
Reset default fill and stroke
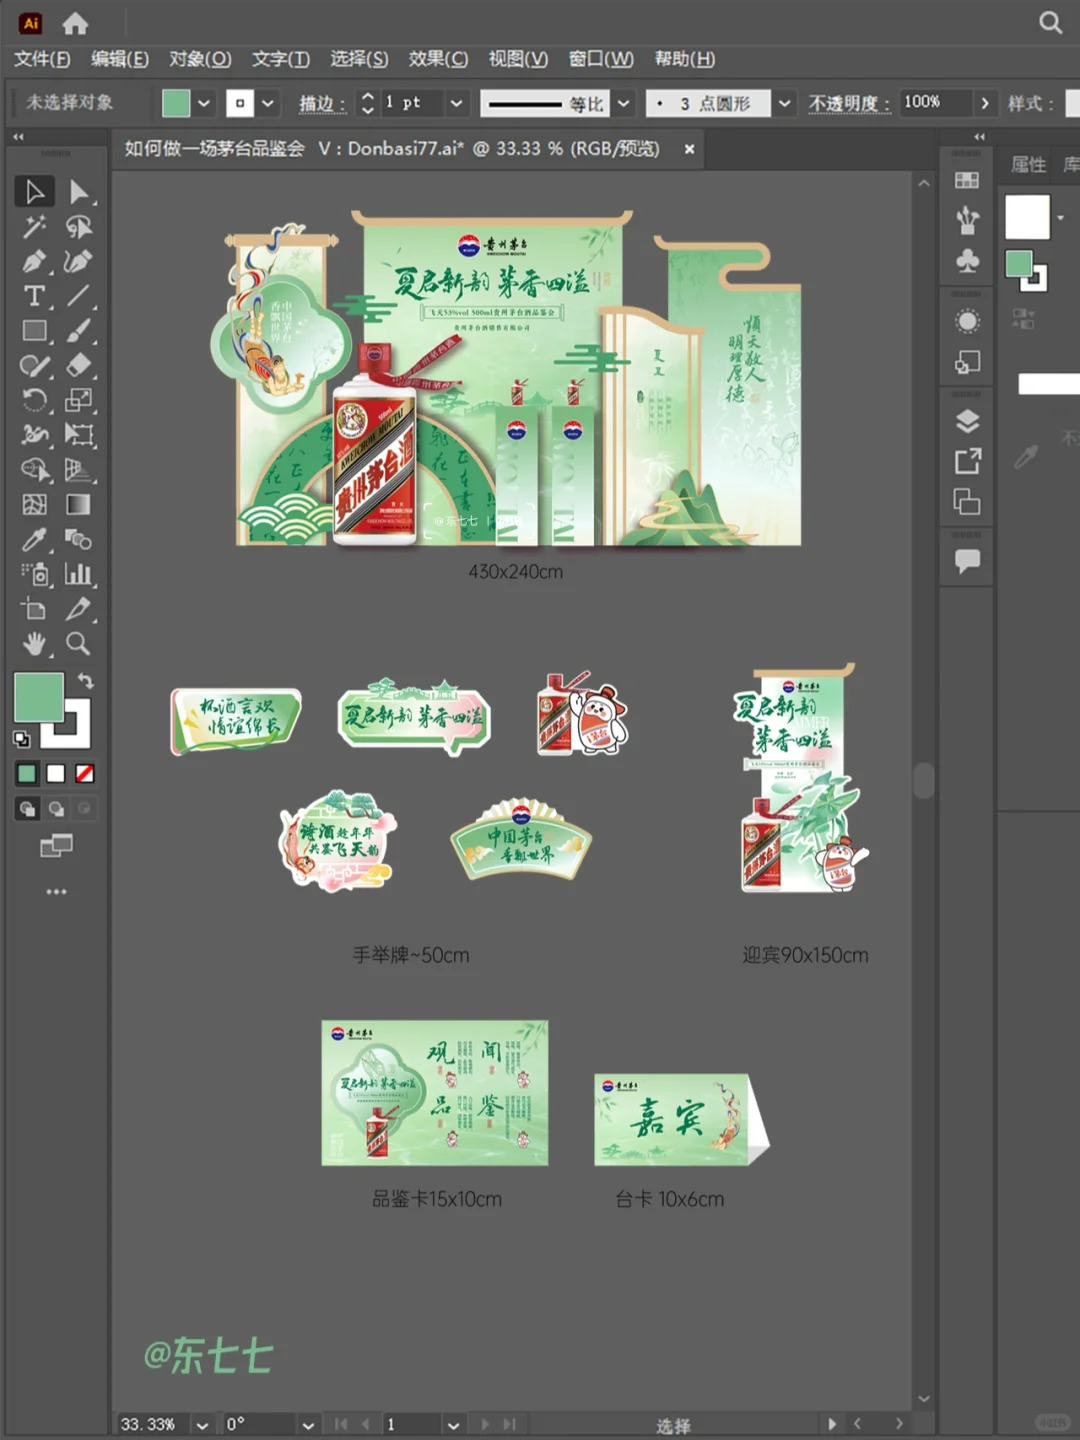pos(21,740)
